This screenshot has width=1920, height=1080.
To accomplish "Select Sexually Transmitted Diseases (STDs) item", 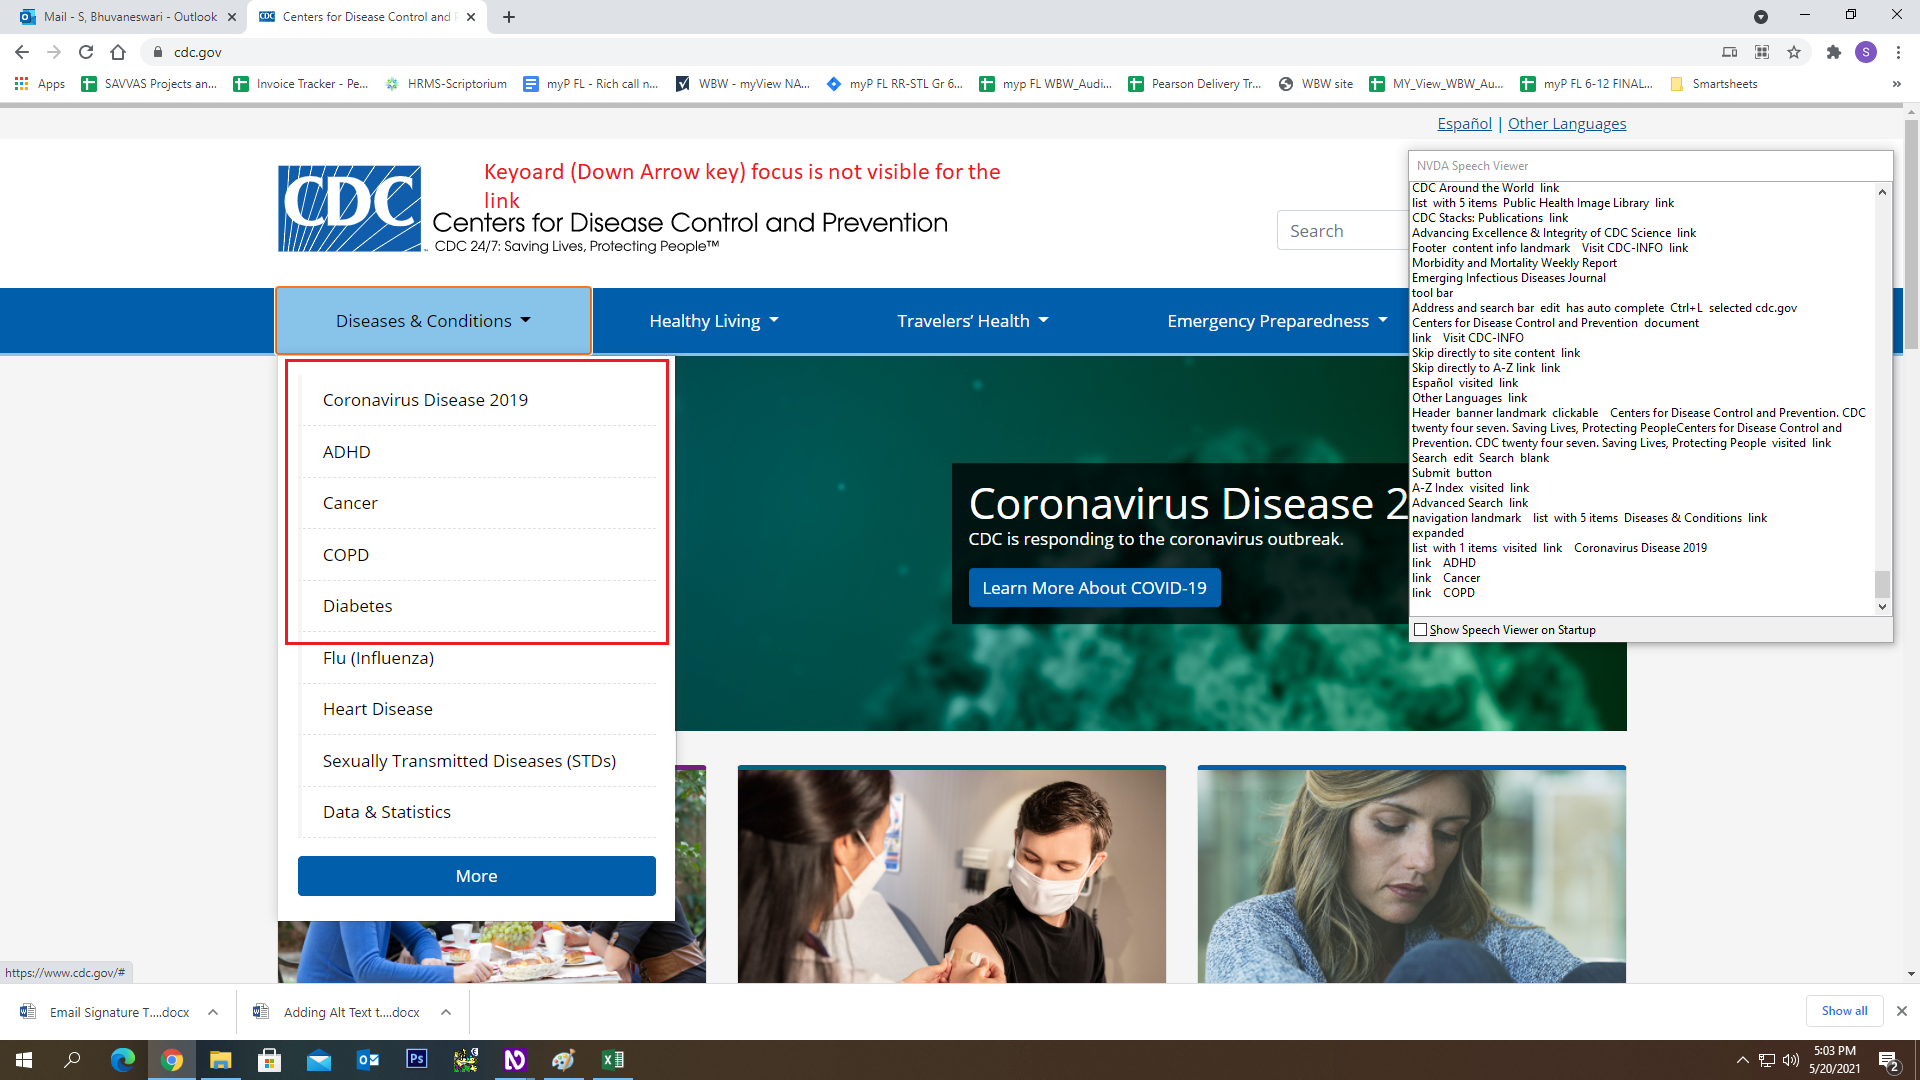I will 479,761.
